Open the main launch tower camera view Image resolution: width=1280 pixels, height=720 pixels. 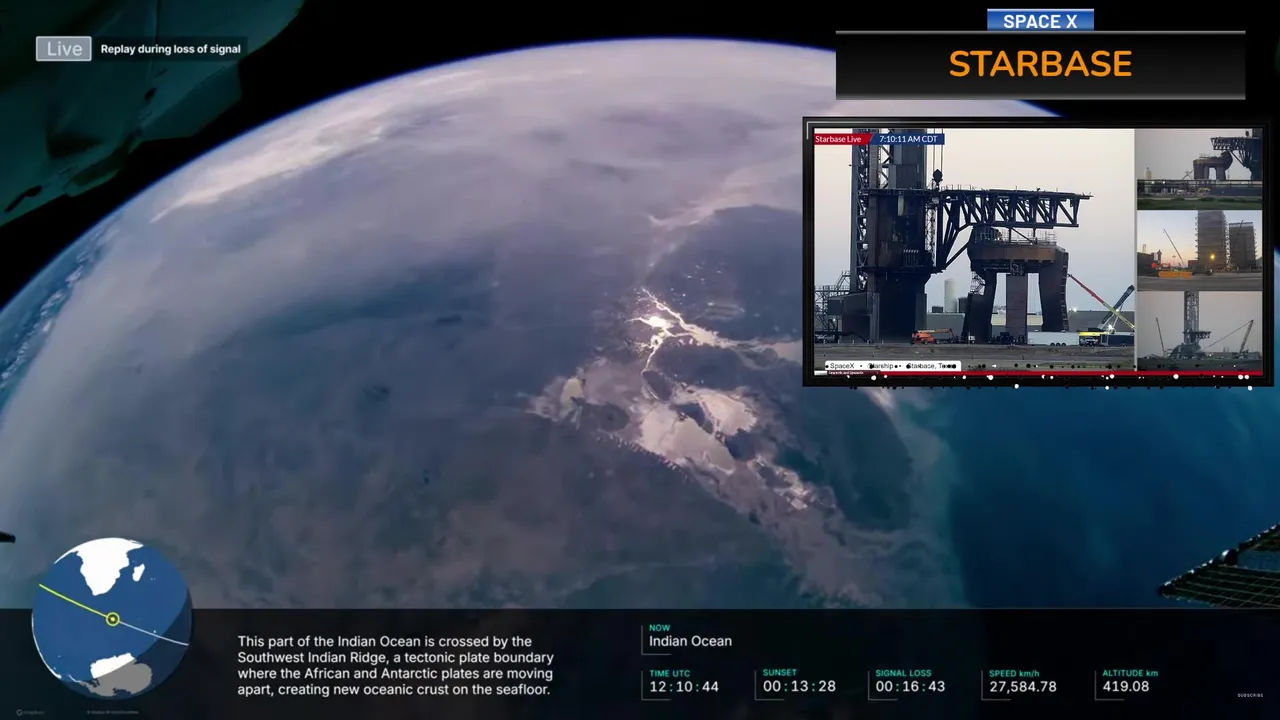point(974,250)
